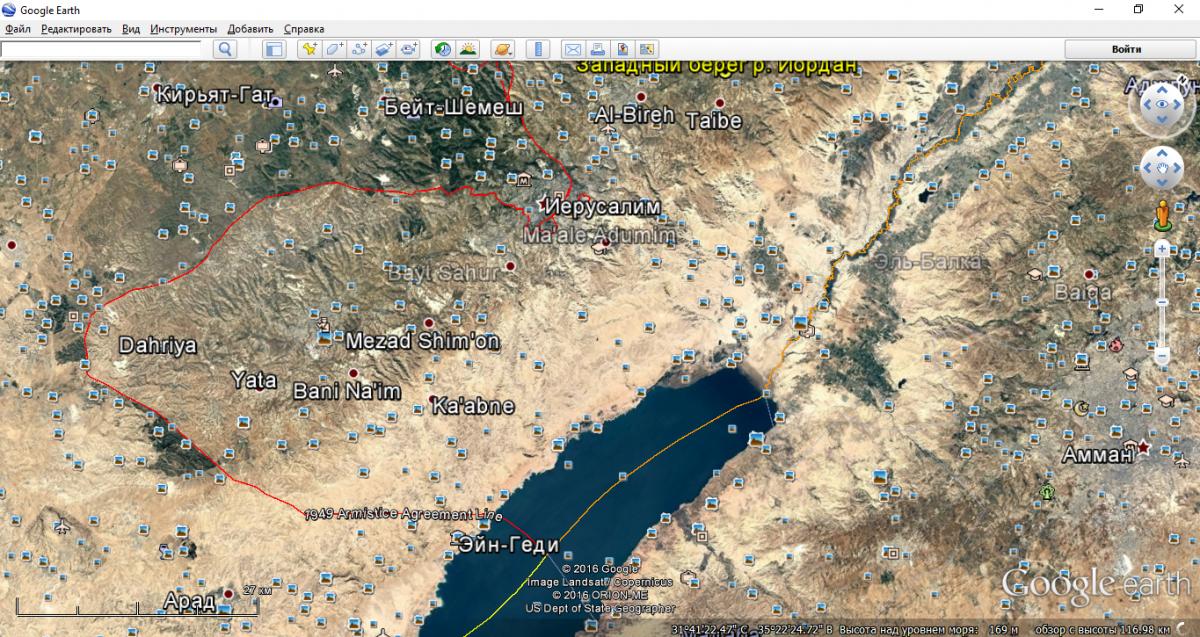Click in the search input field
The image size is (1200, 637).
(x=105, y=49)
